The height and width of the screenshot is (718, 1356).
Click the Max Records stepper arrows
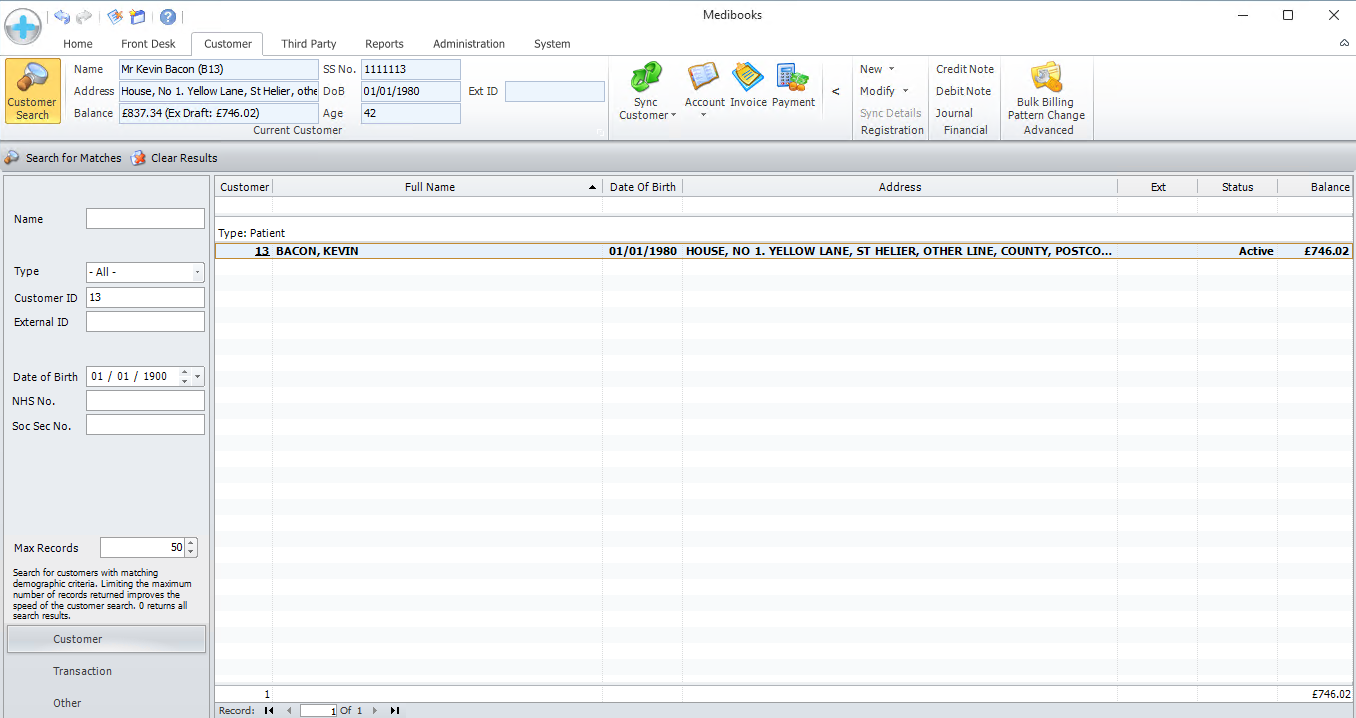point(191,547)
